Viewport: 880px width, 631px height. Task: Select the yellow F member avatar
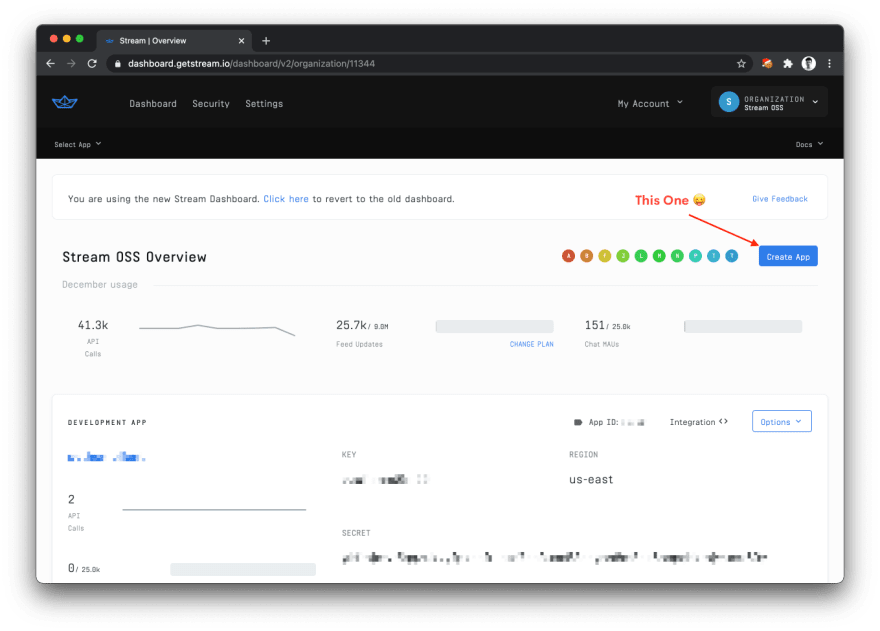(x=604, y=256)
